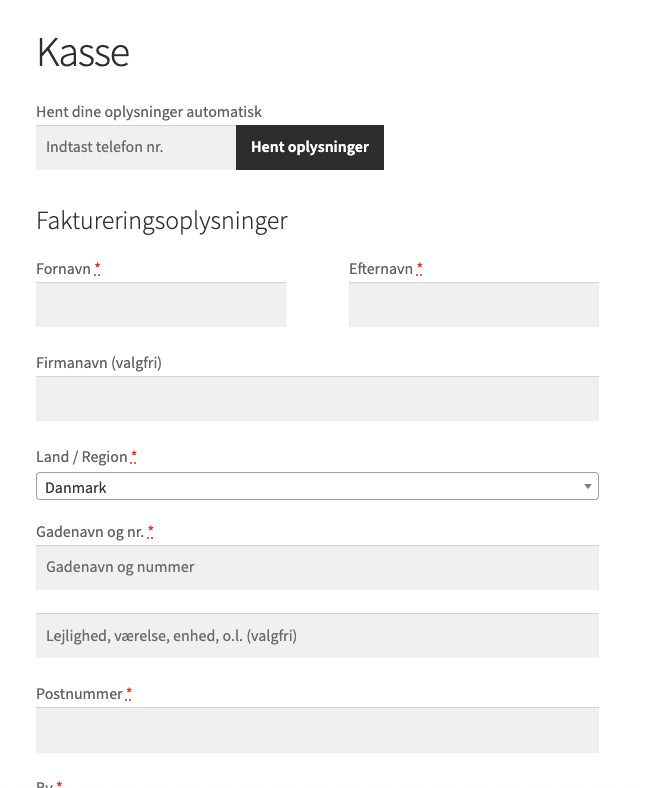Click the Firmanavn (valgfri) label text

(99, 363)
